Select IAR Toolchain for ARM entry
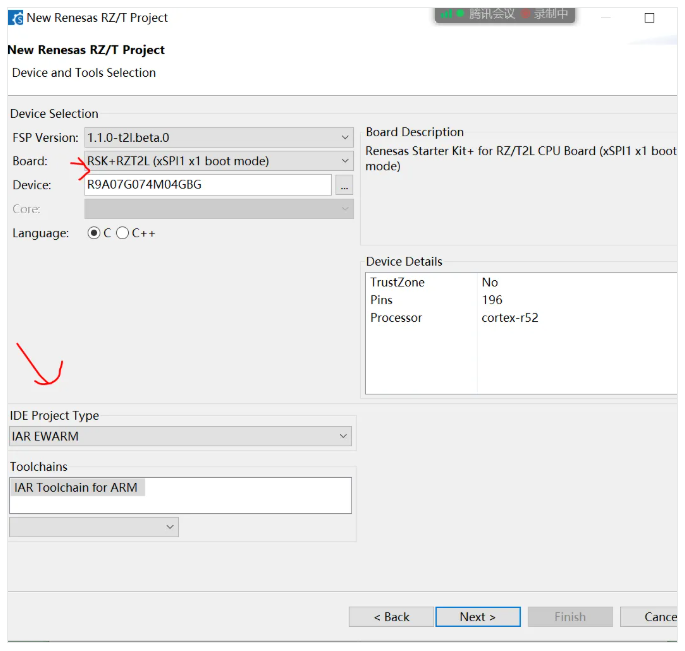Screen dimensions: 685x651 tap(76, 487)
